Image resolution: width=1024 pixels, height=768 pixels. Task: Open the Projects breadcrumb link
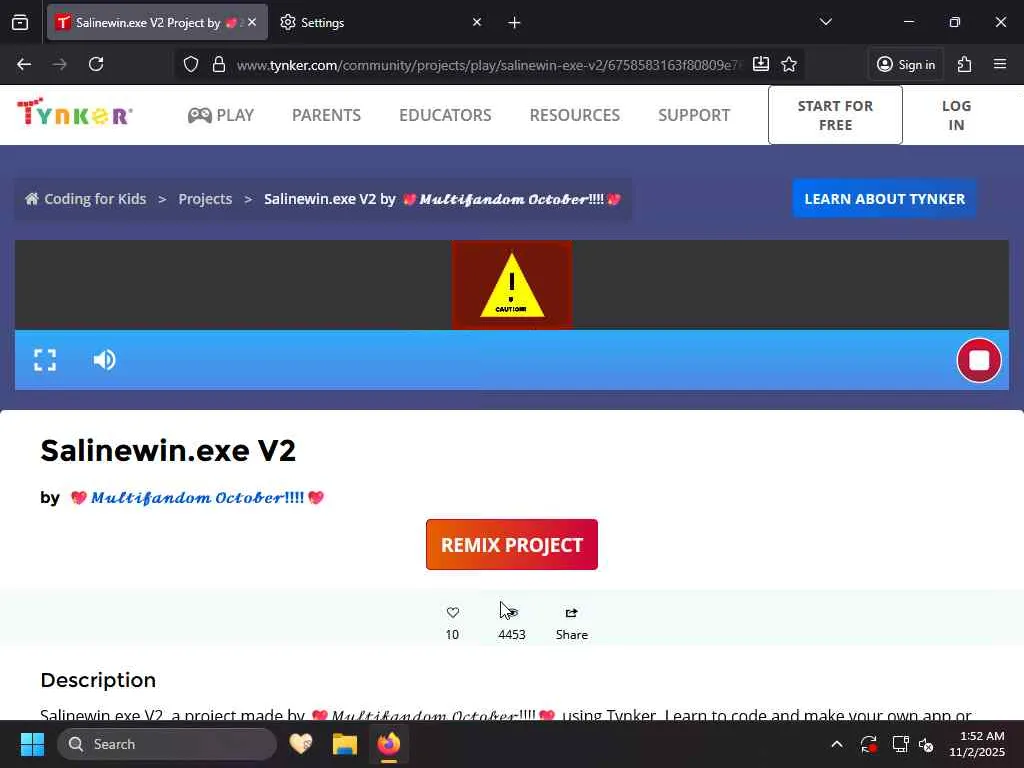tap(205, 199)
